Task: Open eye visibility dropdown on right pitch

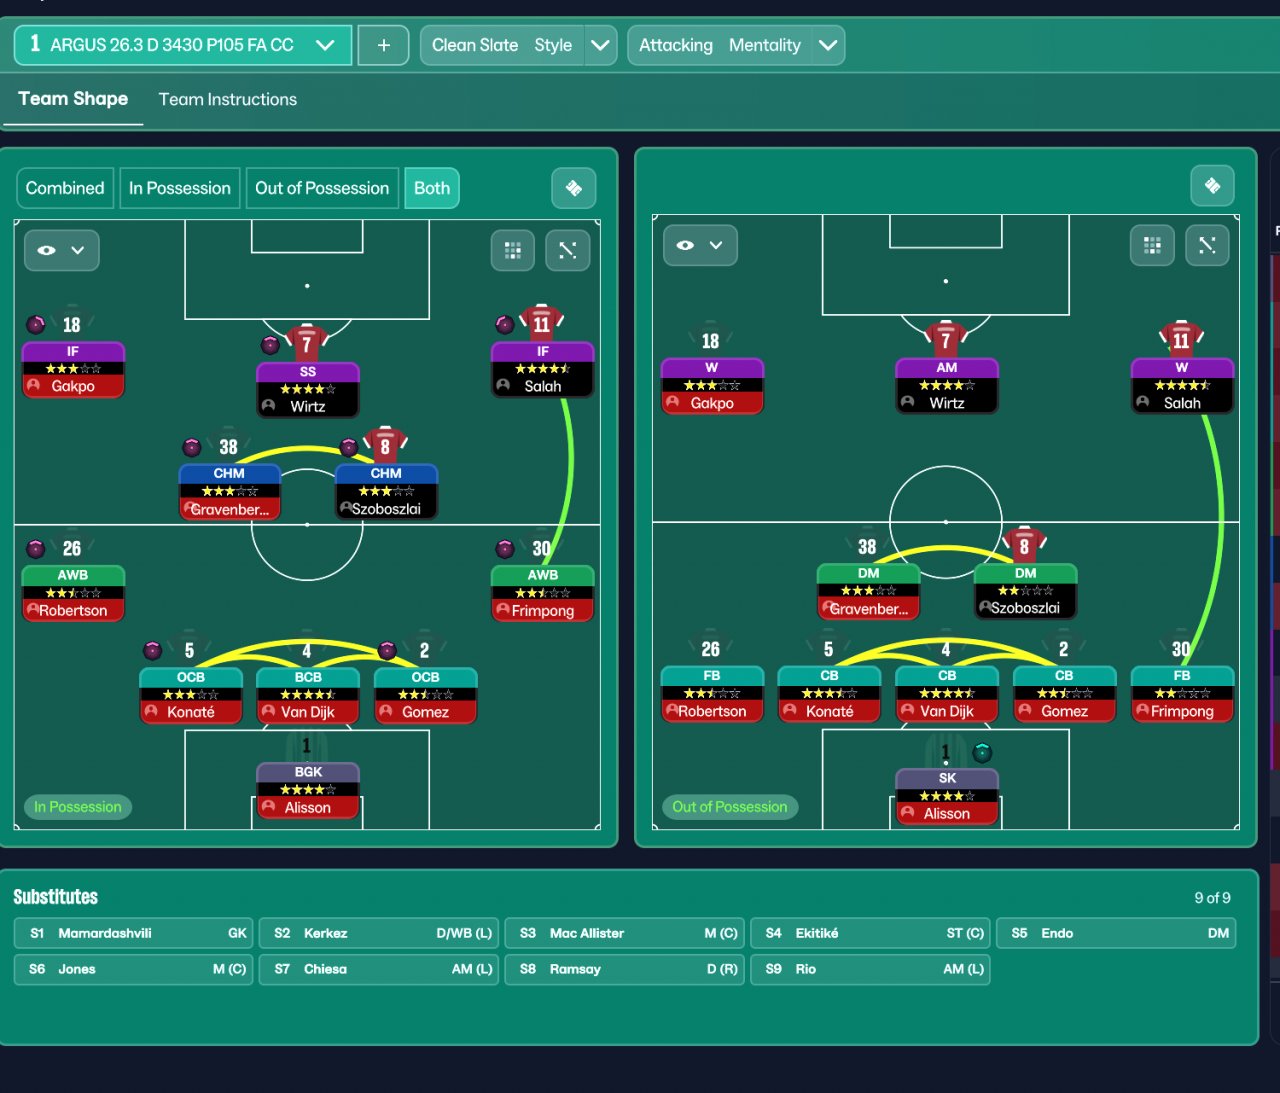Action: tap(700, 245)
